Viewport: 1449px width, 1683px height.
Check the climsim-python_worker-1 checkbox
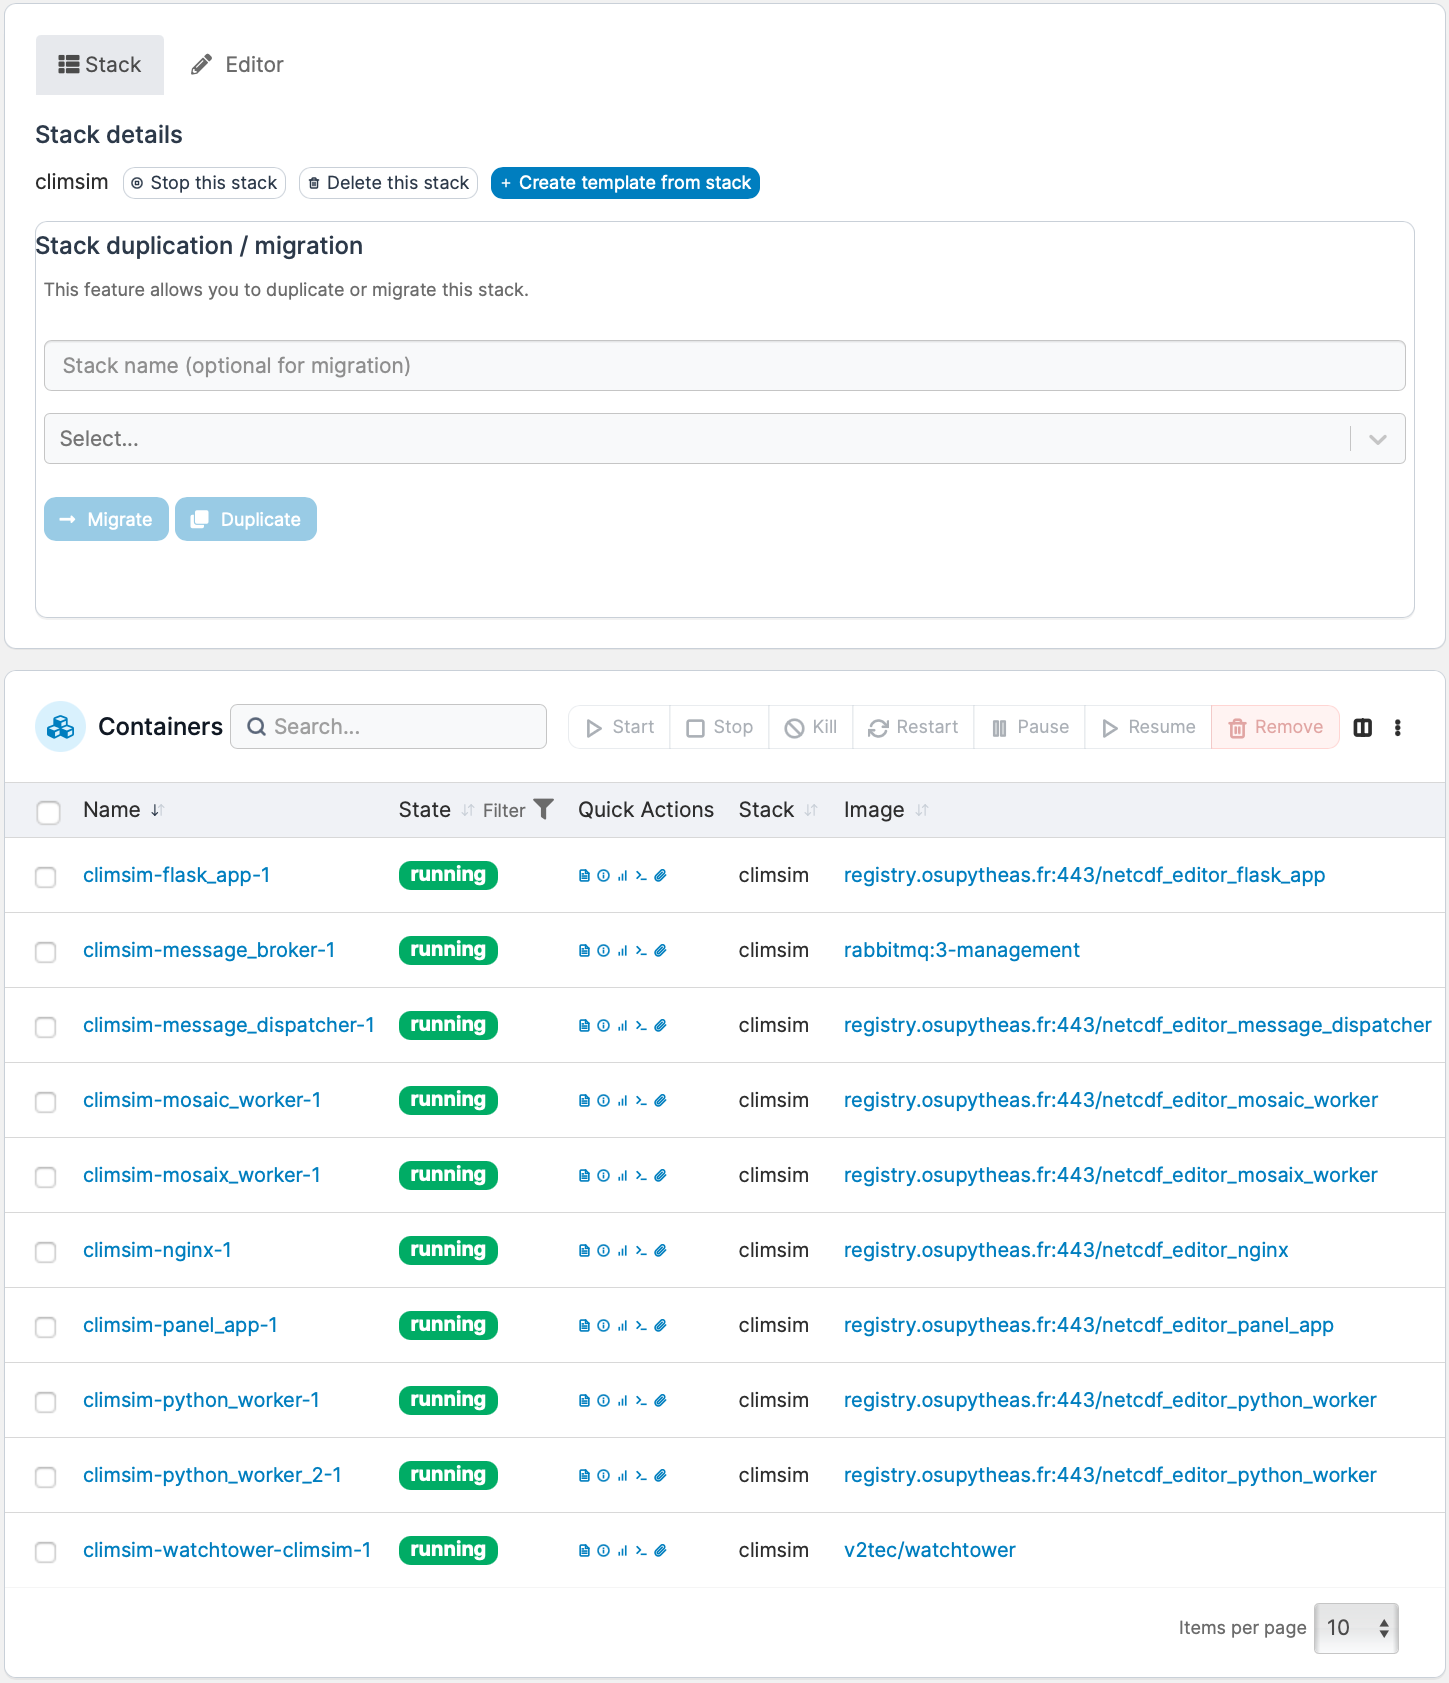(x=46, y=1402)
